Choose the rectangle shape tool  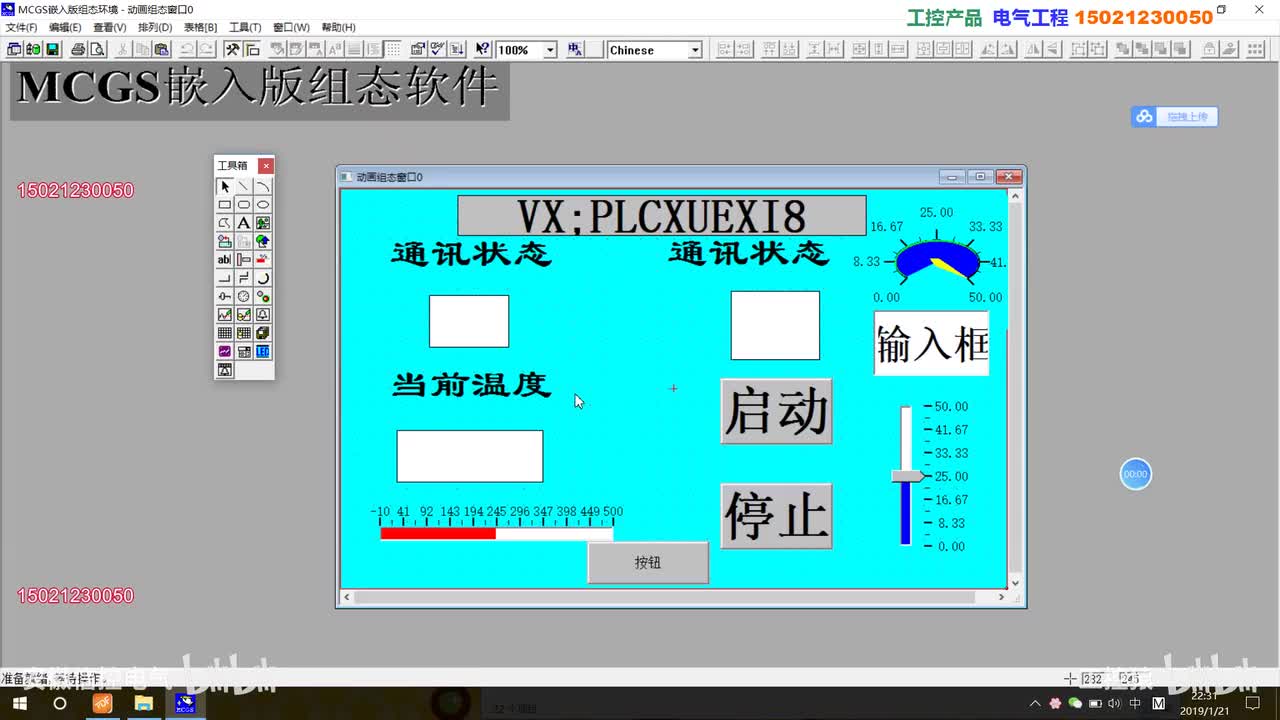(x=225, y=205)
